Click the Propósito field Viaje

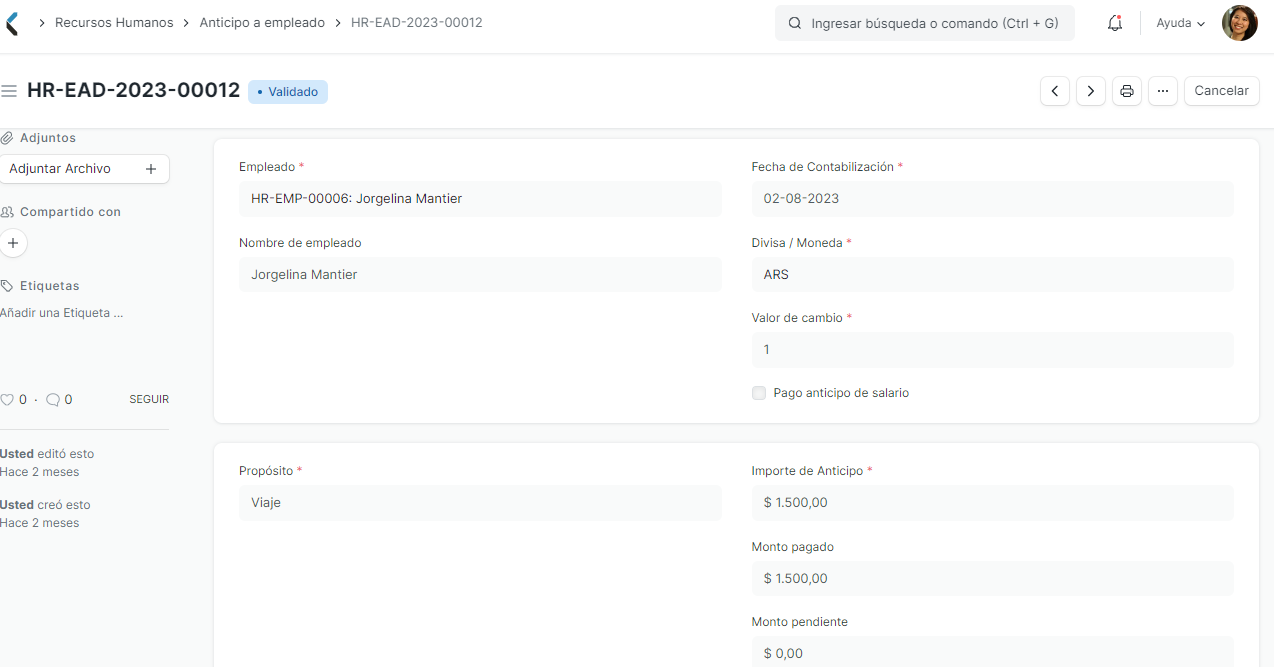click(x=480, y=503)
